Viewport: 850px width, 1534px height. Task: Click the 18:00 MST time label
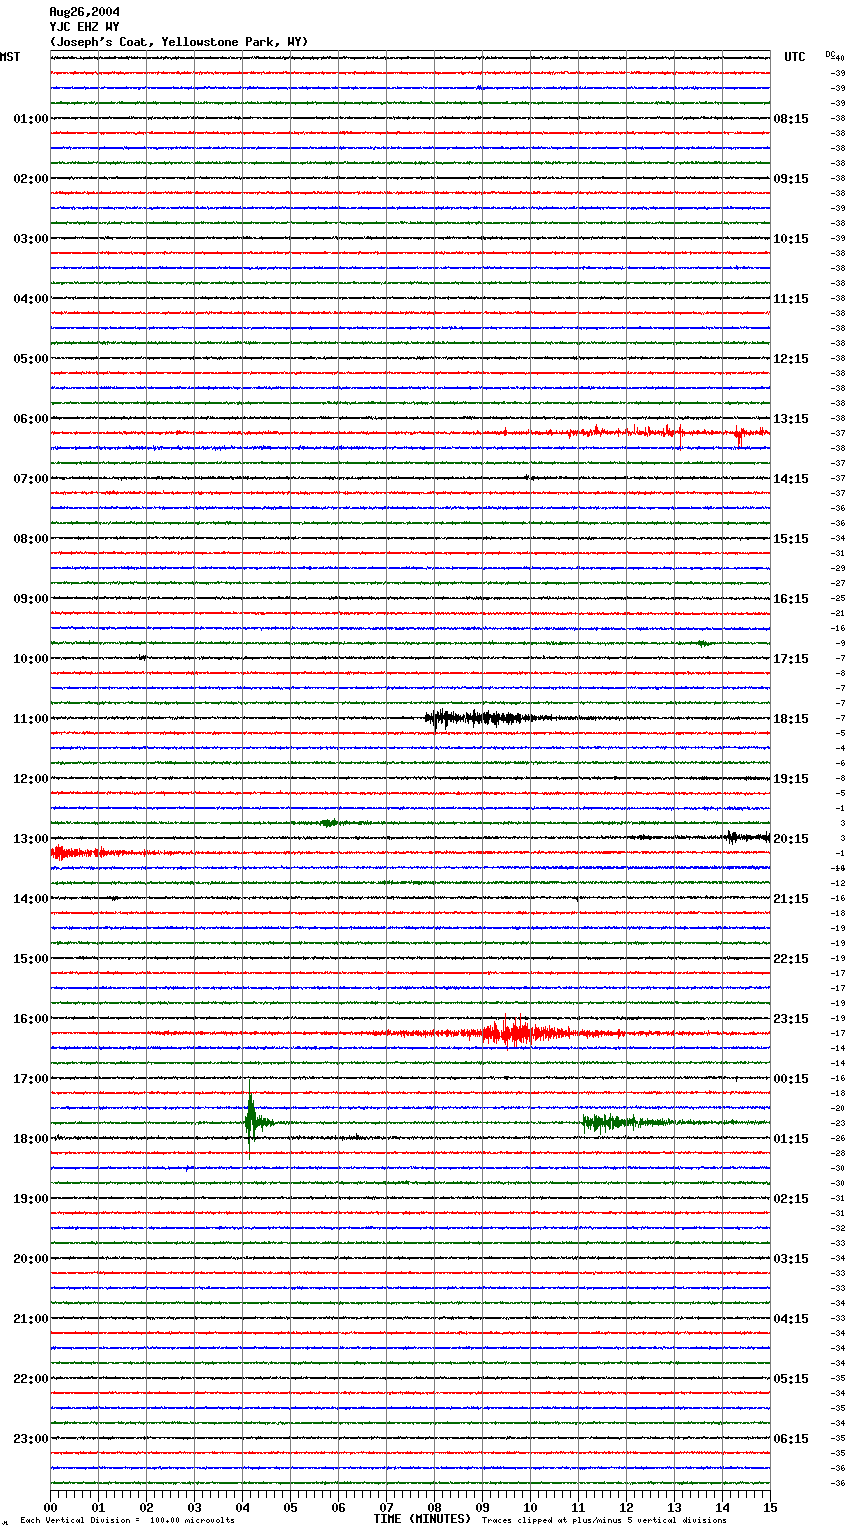[30, 1139]
